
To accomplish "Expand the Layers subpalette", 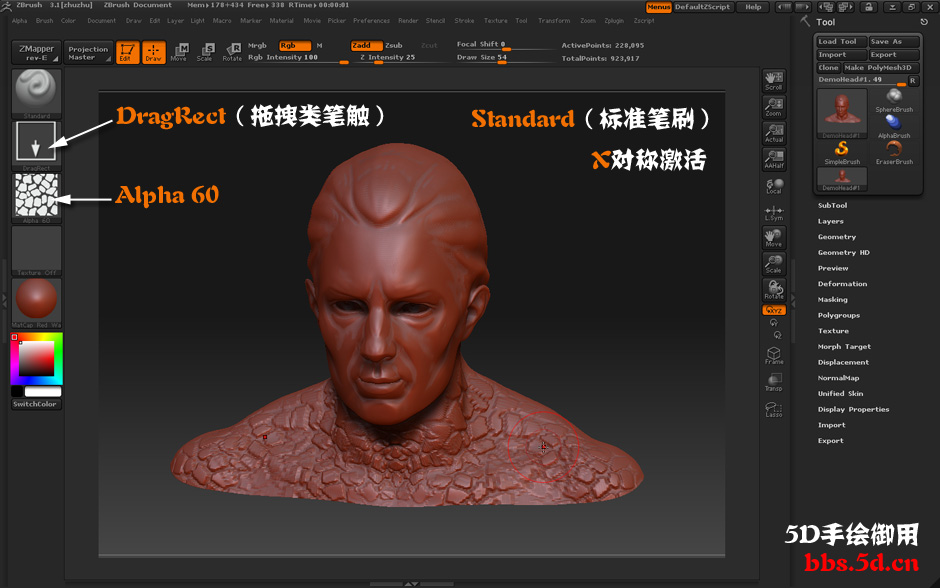I will 830,221.
